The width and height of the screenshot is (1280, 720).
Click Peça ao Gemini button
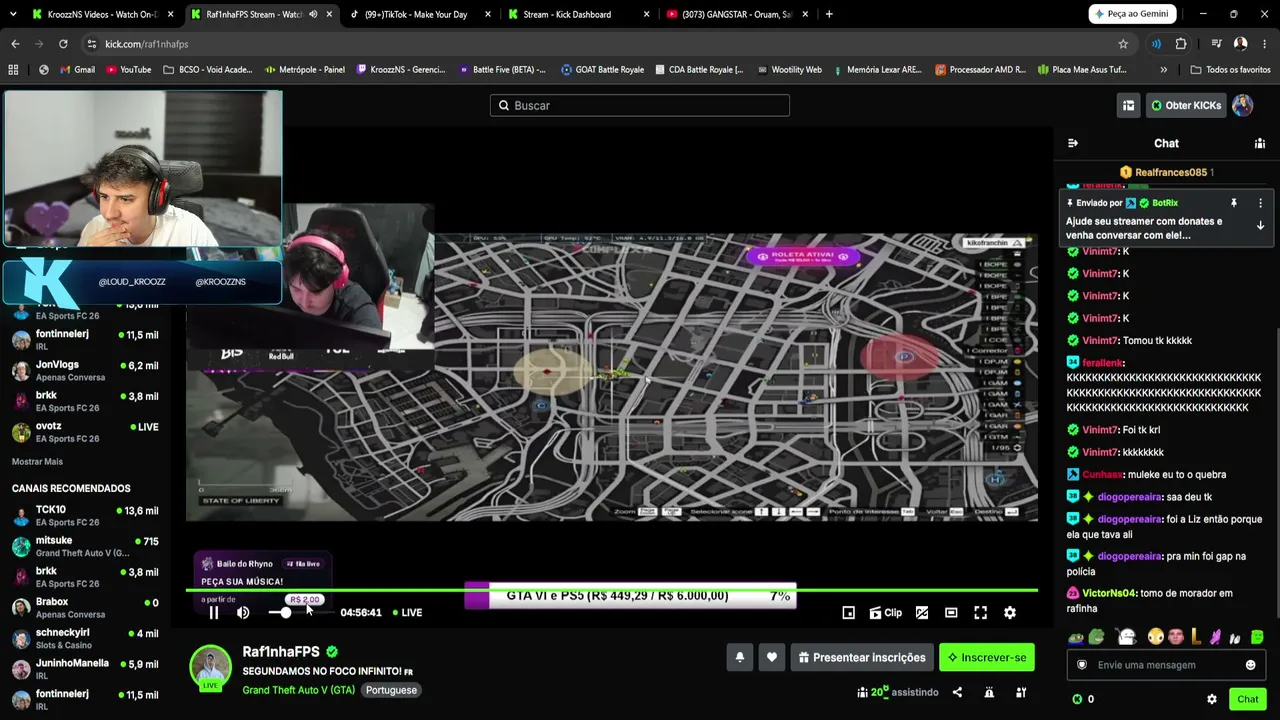coord(1131,14)
